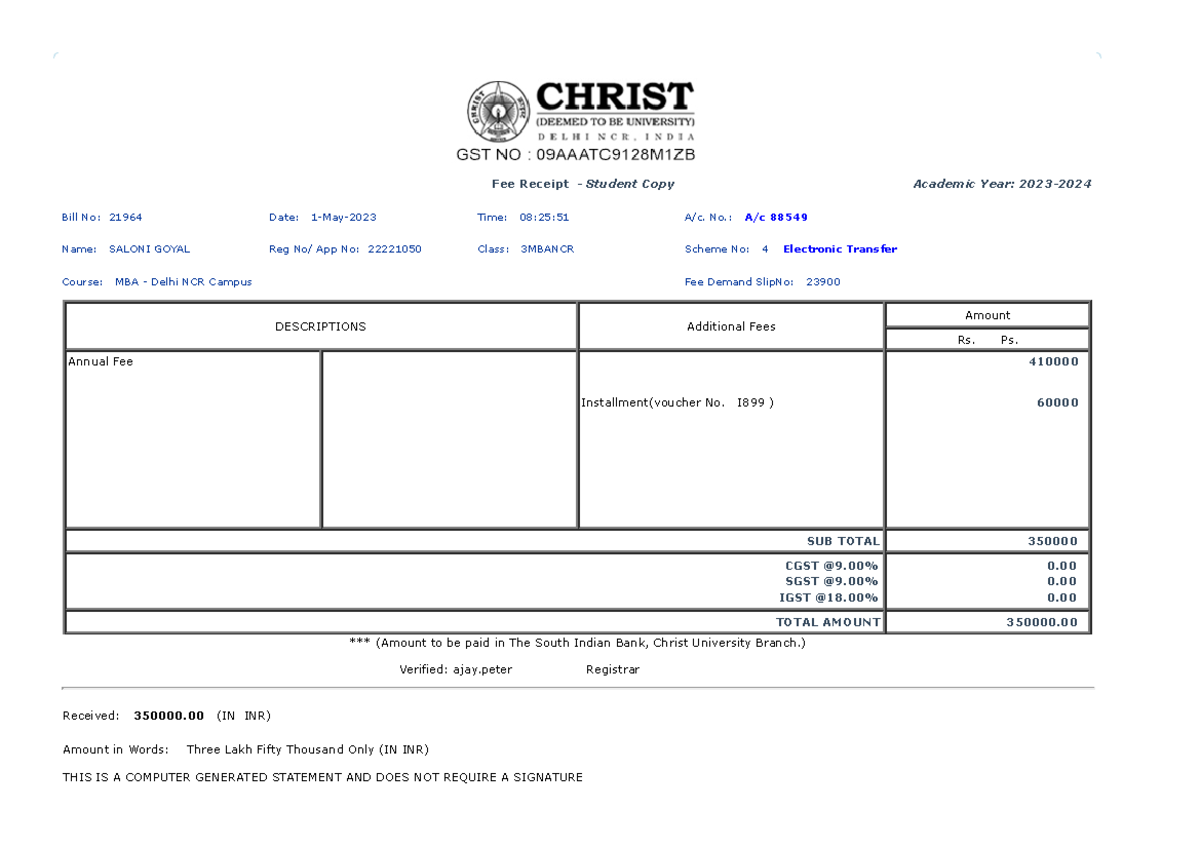Click 'Electronic Transfer' scheme text
This screenshot has height=848, width=1200.
[840, 249]
